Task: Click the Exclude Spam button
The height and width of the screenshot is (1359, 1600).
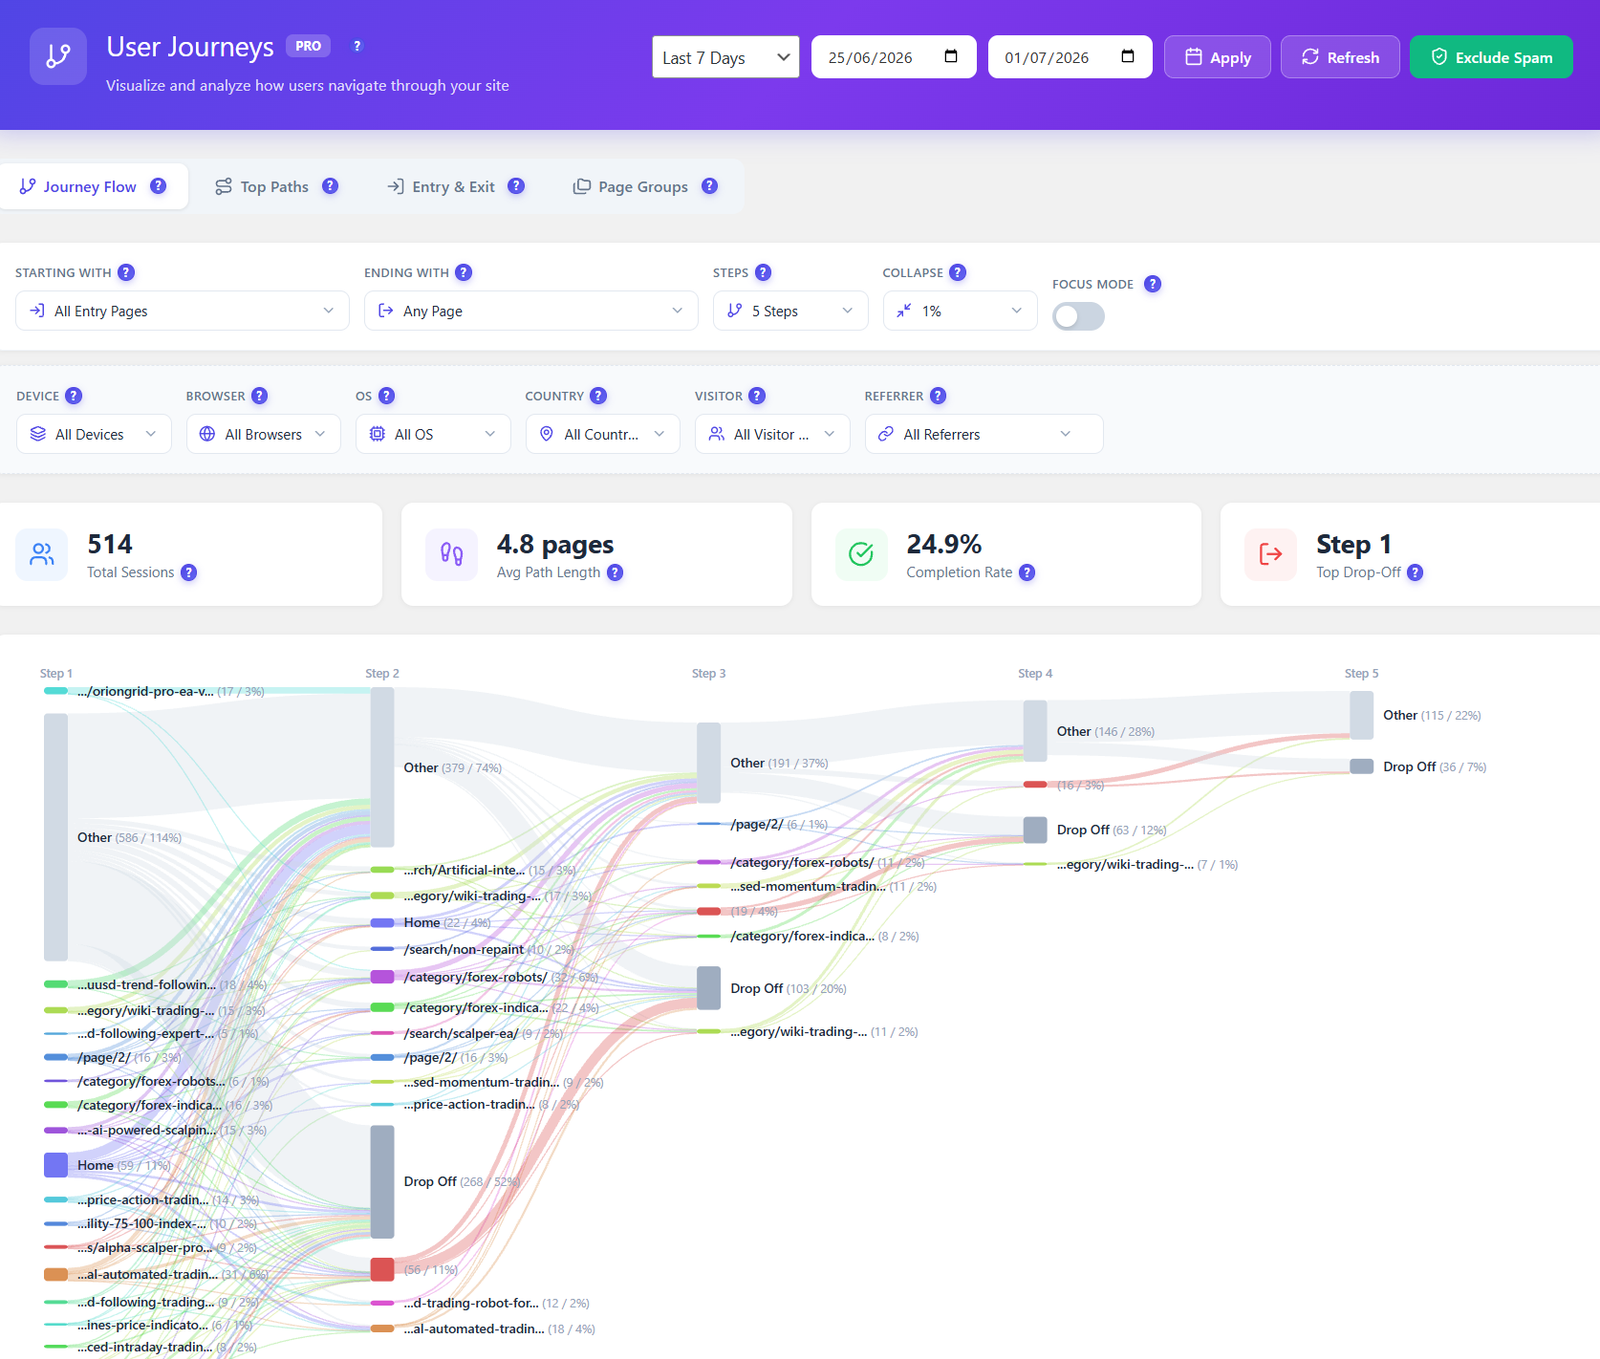Action: 1491,57
